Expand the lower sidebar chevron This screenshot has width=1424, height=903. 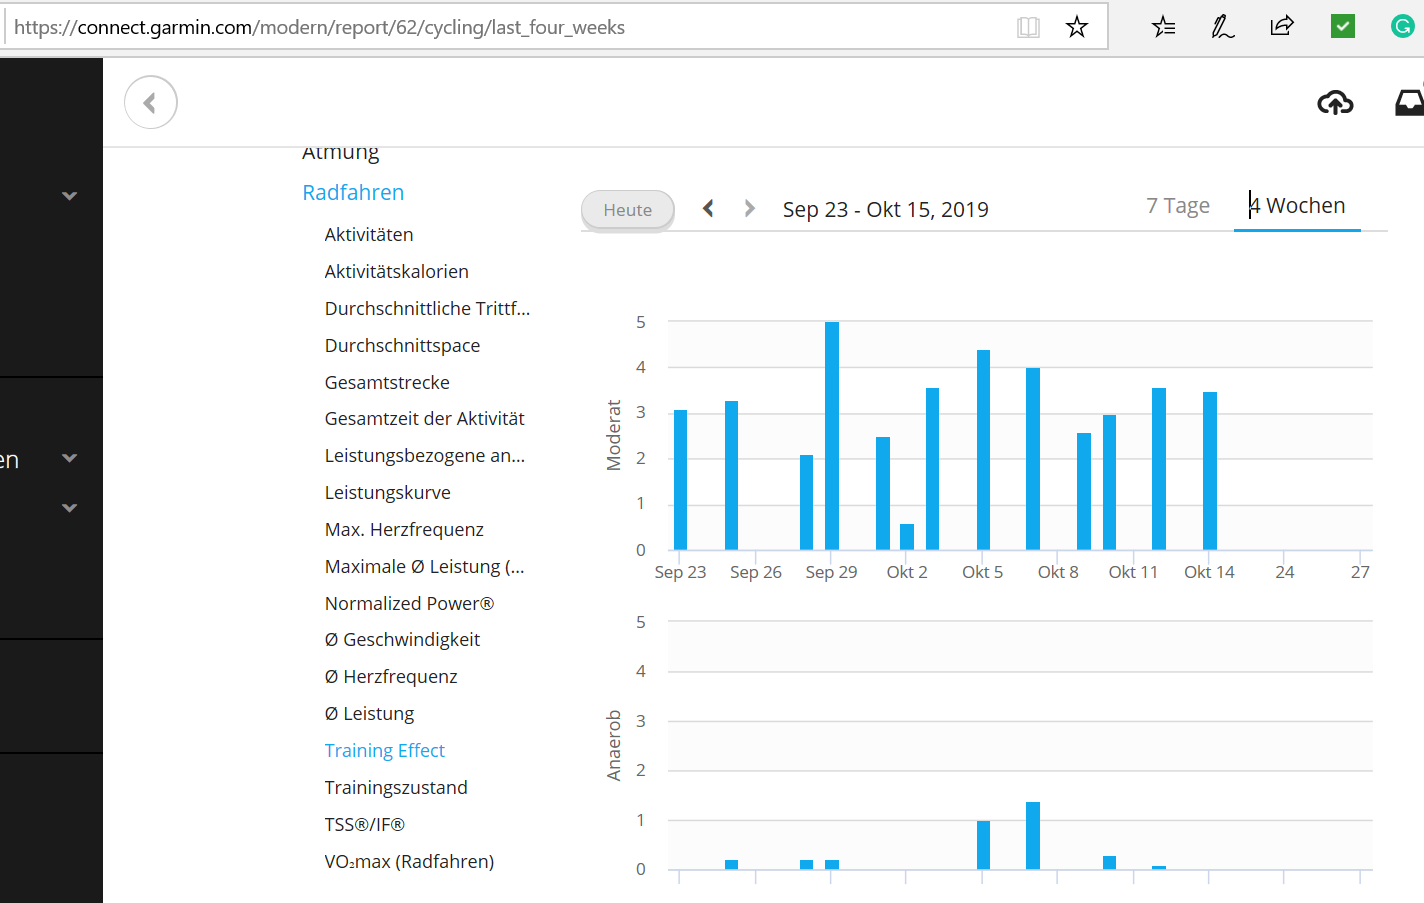(x=69, y=508)
